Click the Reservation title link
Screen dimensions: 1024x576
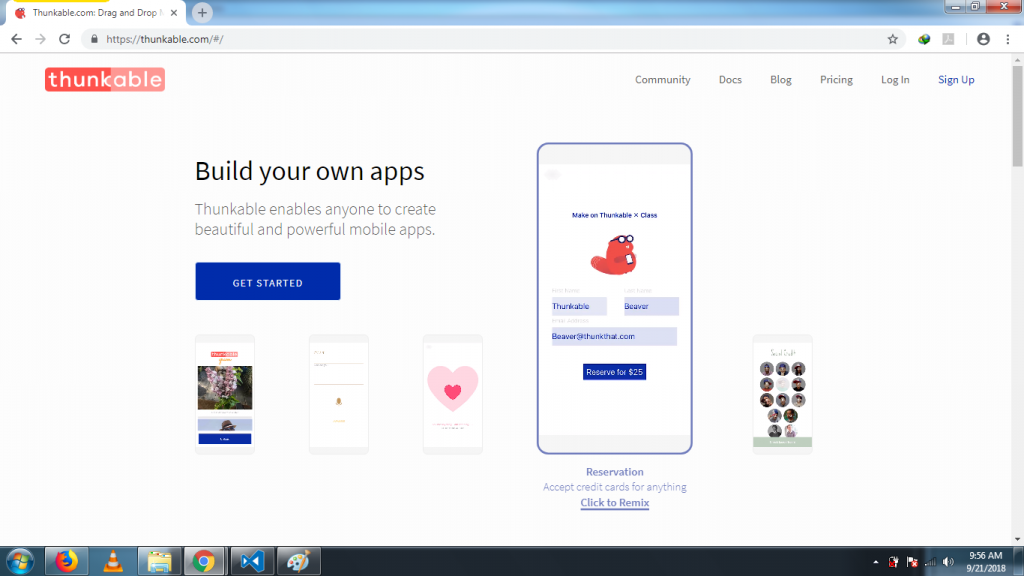click(615, 472)
